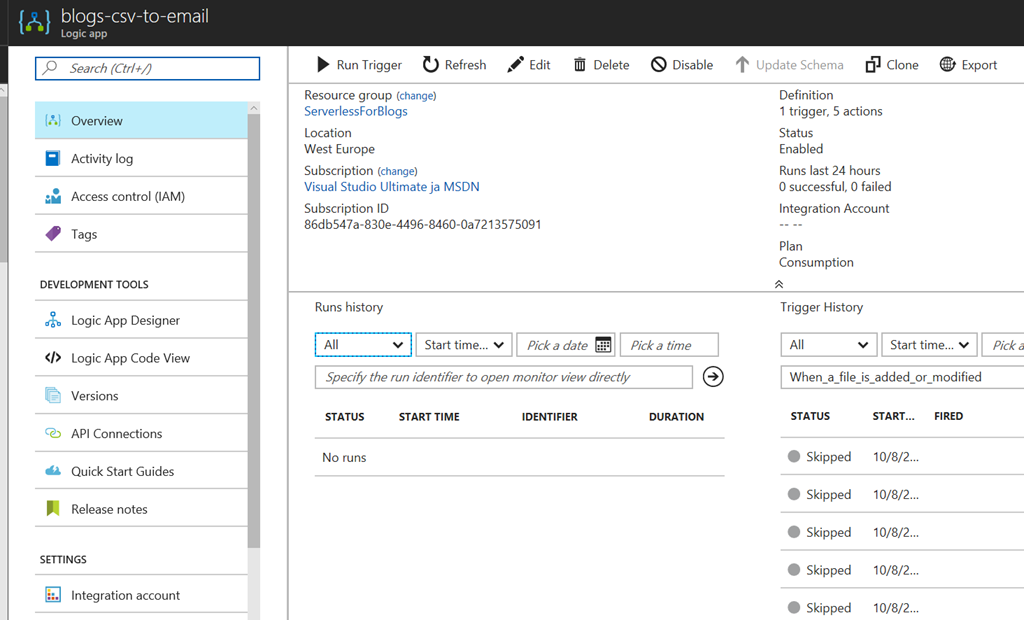Click the sidebar vertical scrollbar
This screenshot has height=620, width=1024.
[x=254, y=330]
